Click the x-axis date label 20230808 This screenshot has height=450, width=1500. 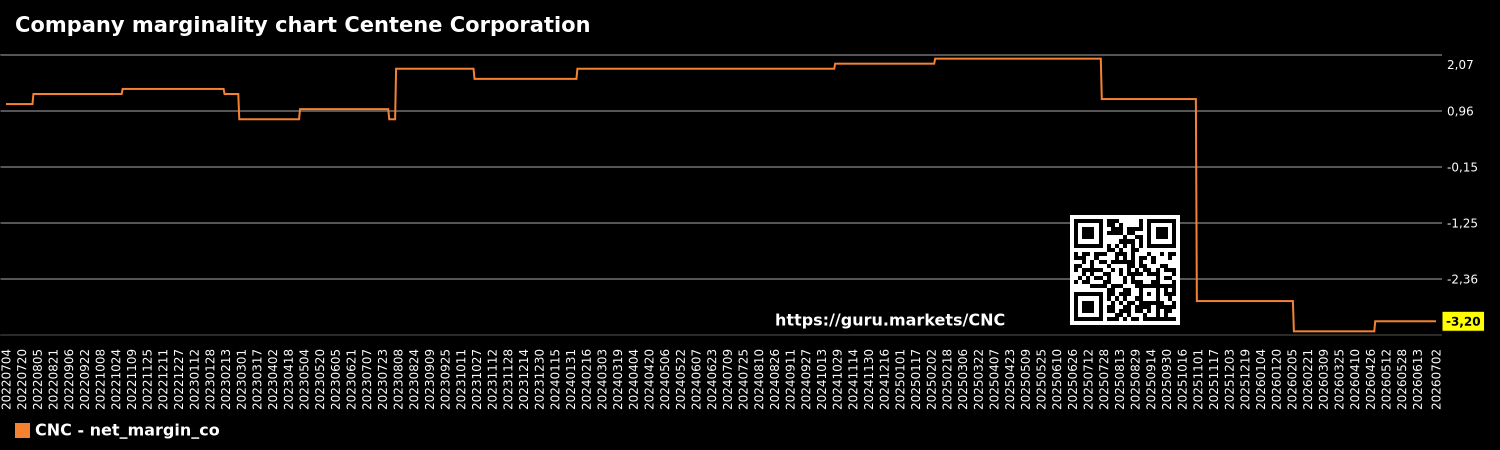399,379
